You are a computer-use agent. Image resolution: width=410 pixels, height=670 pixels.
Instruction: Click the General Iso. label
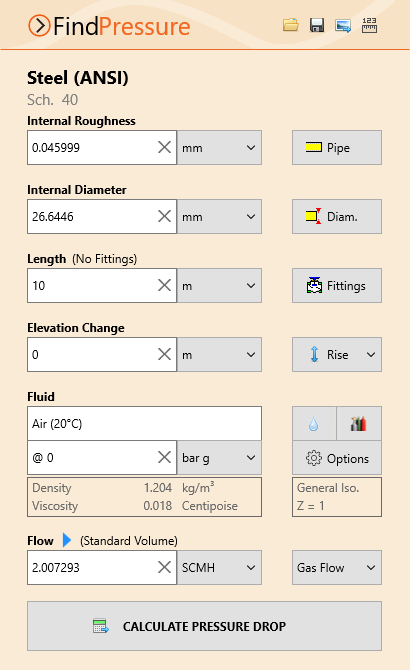[328, 488]
